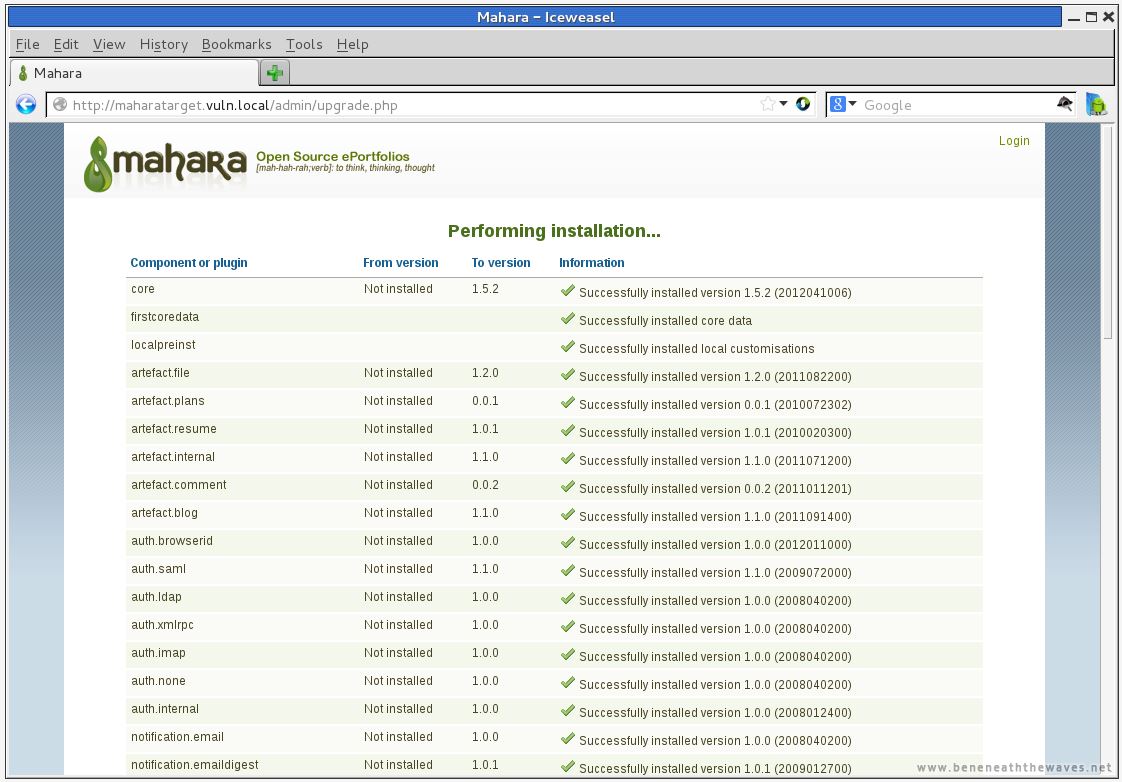Bookmark this page with the star icon

(x=768, y=104)
